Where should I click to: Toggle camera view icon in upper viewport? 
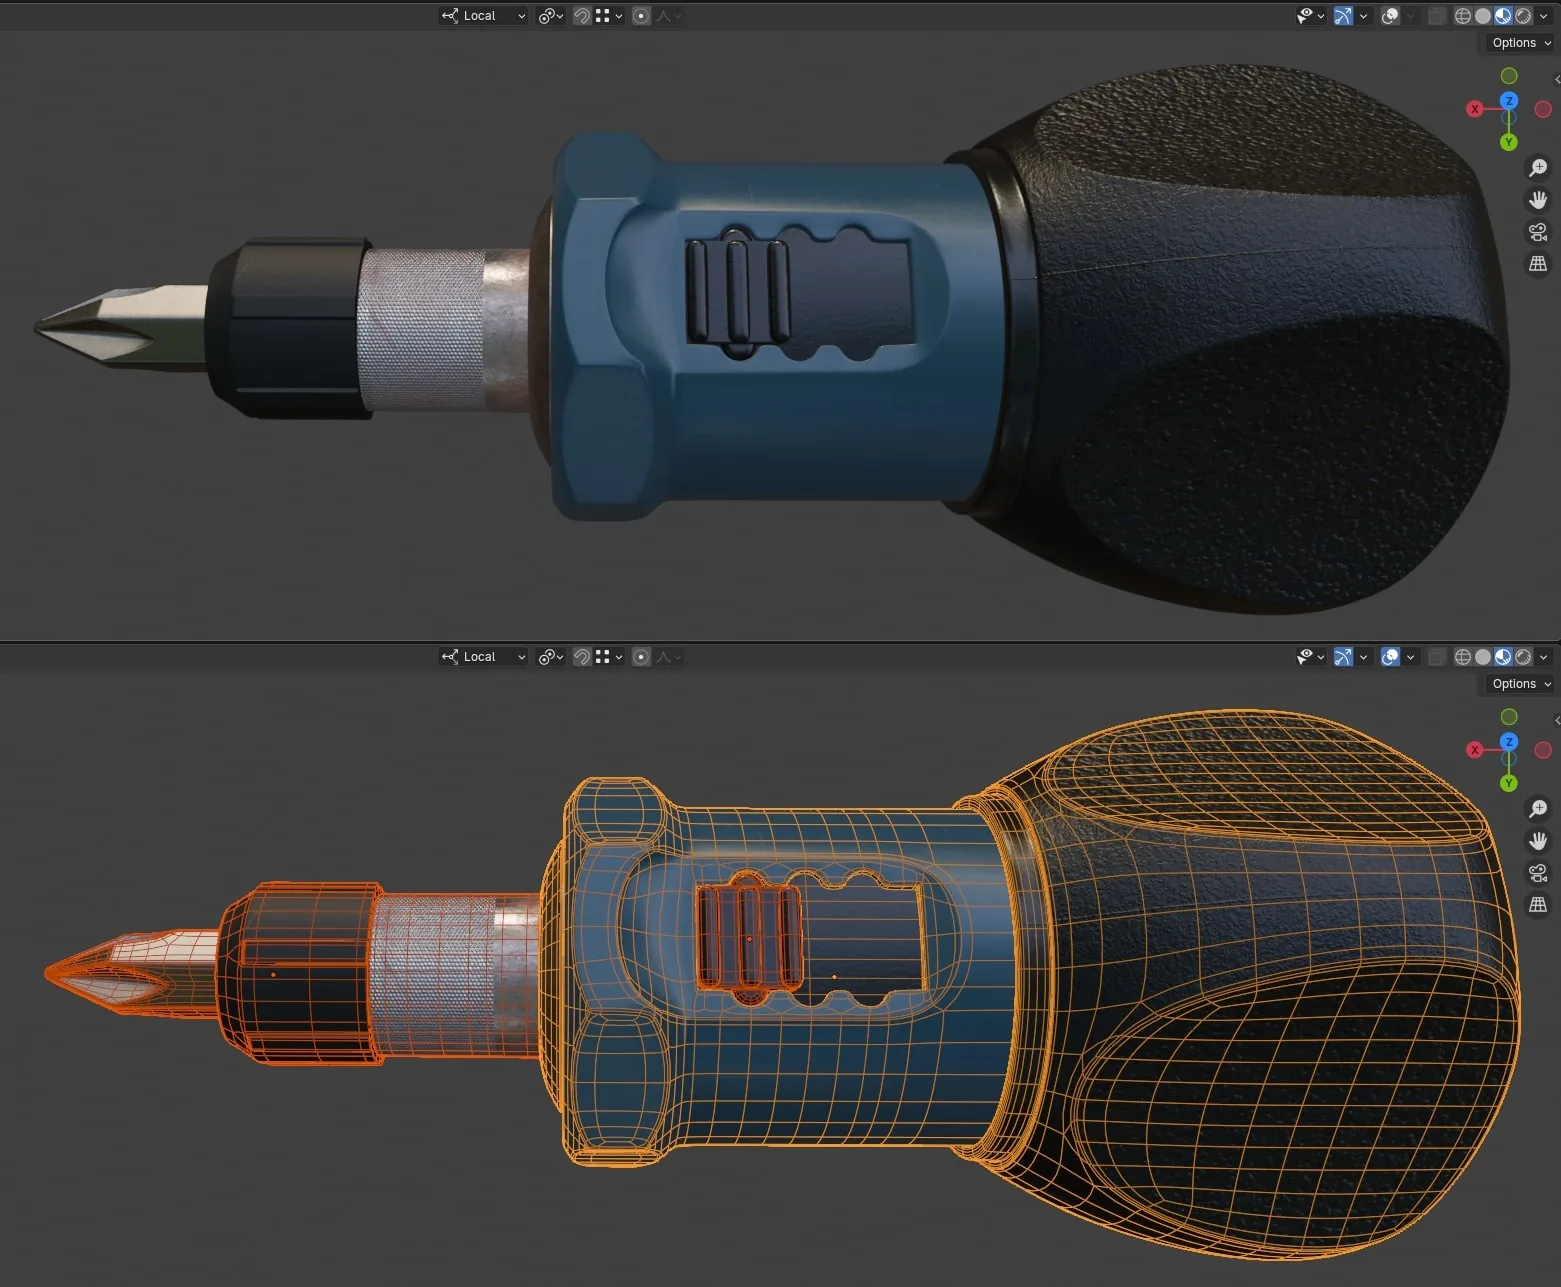tap(1538, 232)
